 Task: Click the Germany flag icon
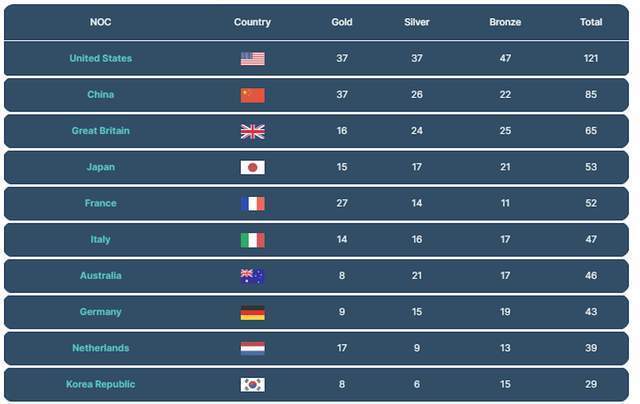pyautogui.click(x=253, y=313)
